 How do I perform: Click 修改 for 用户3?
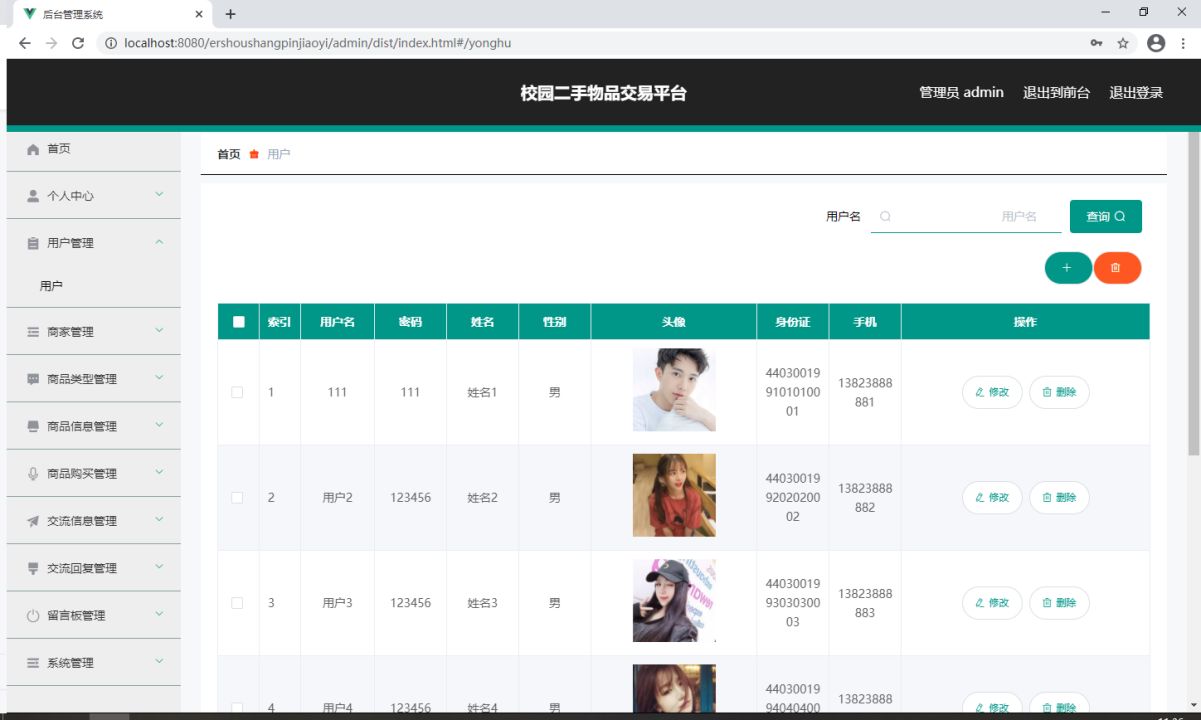point(992,603)
